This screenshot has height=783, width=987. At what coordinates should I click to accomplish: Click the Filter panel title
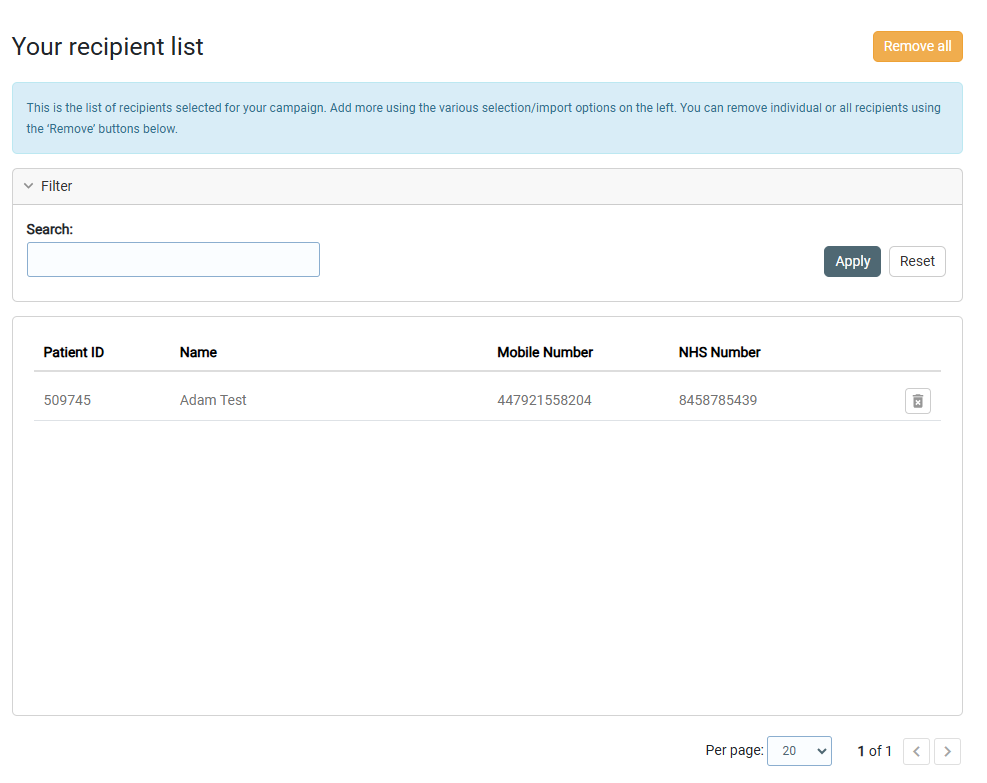point(57,186)
